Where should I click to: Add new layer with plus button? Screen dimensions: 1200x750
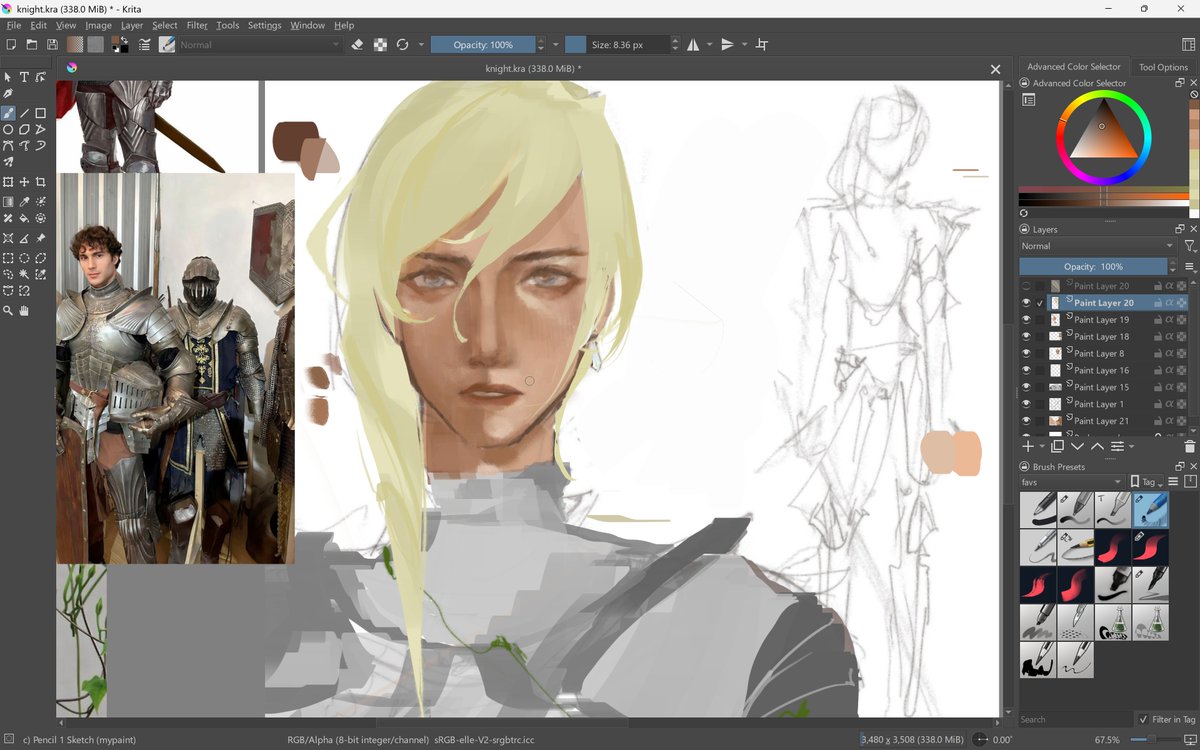click(x=1027, y=446)
